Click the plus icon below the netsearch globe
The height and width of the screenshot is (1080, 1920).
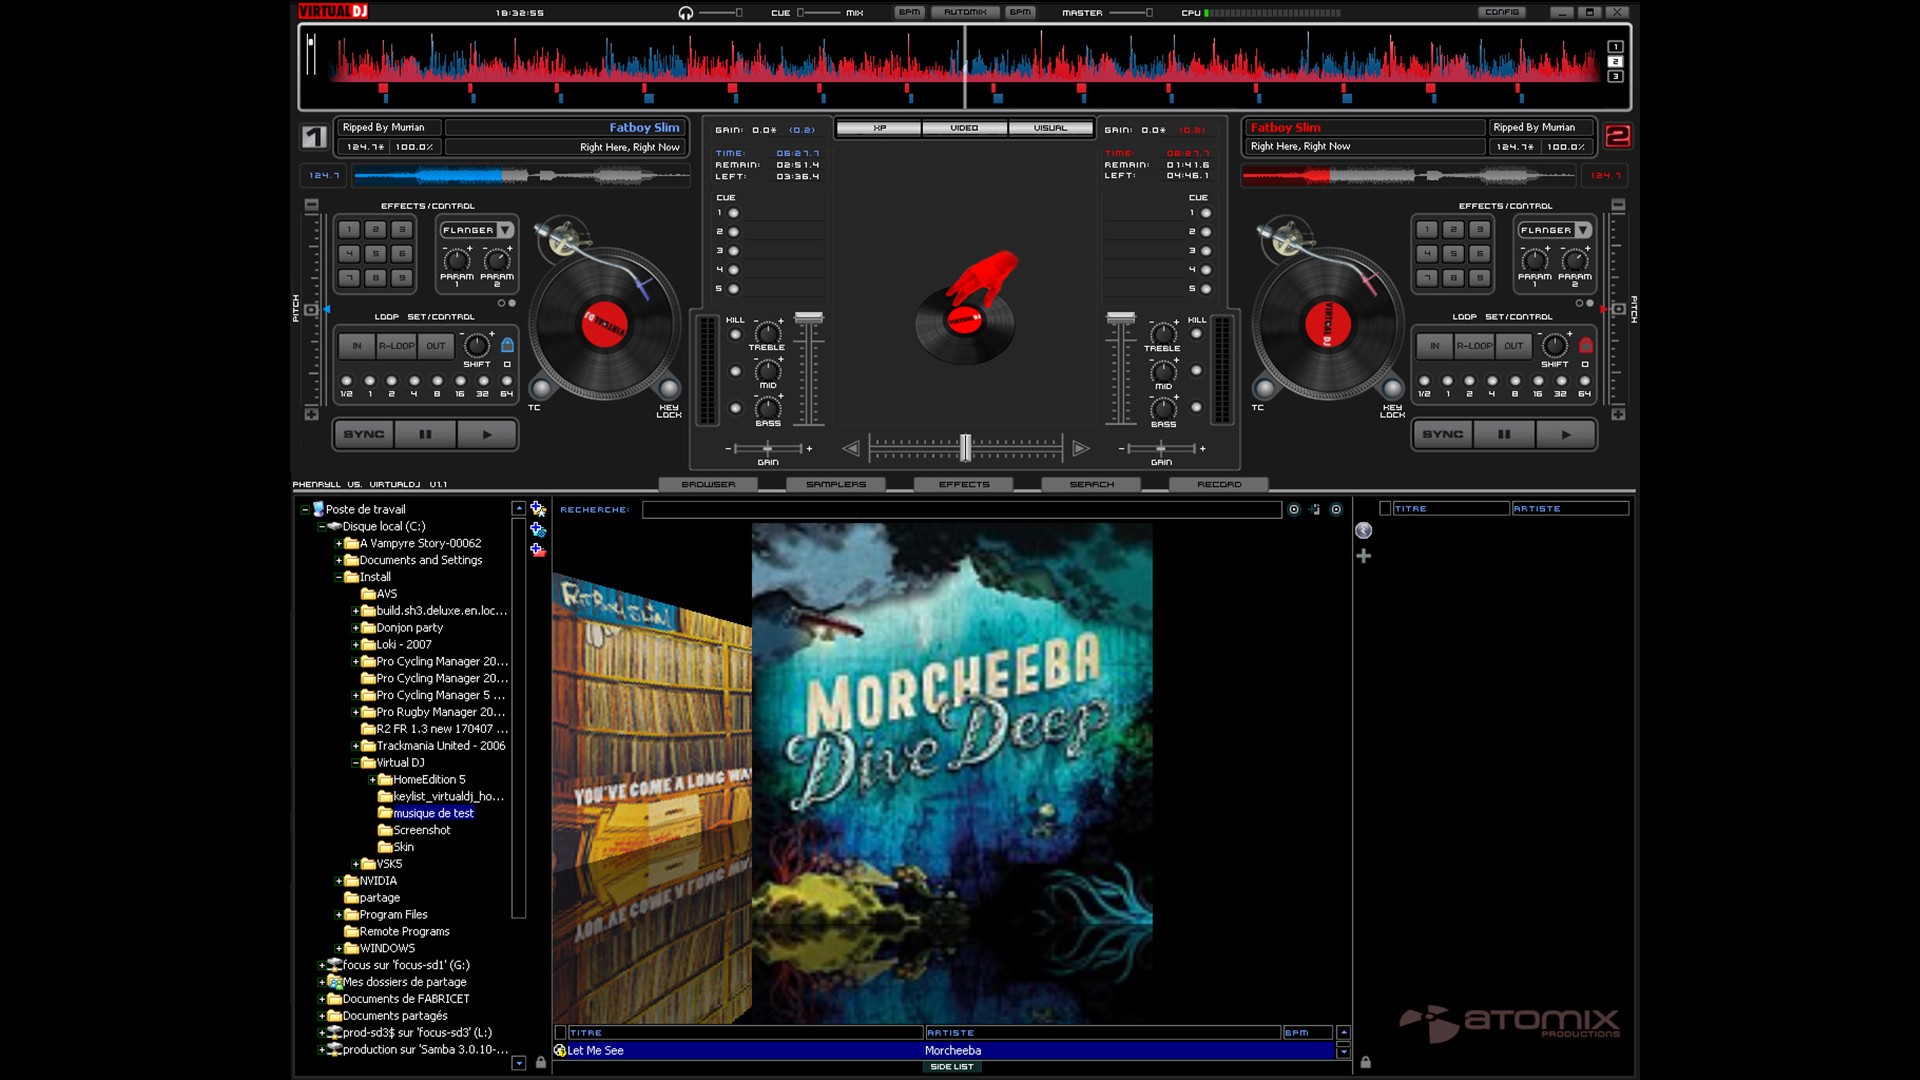[x=1364, y=556]
